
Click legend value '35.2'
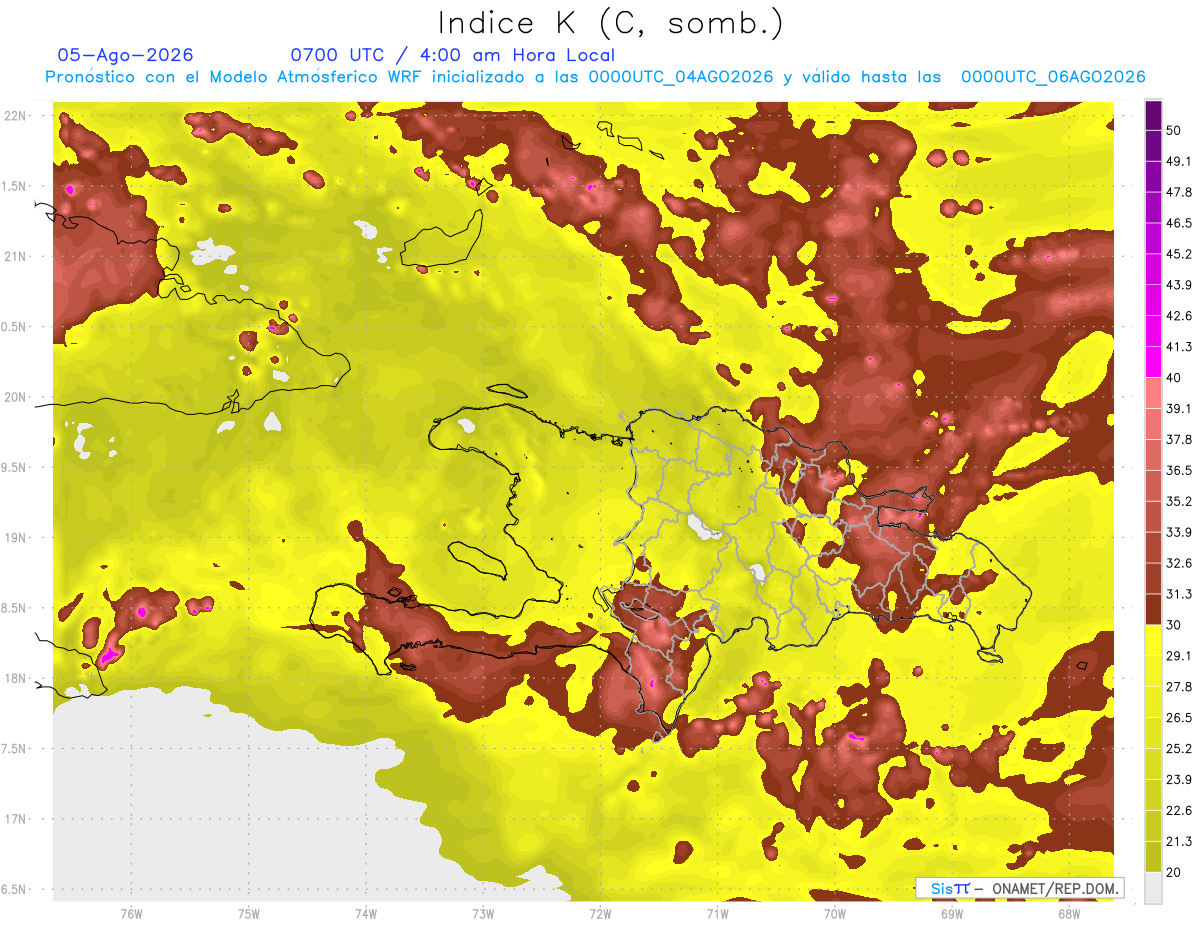click(1178, 501)
